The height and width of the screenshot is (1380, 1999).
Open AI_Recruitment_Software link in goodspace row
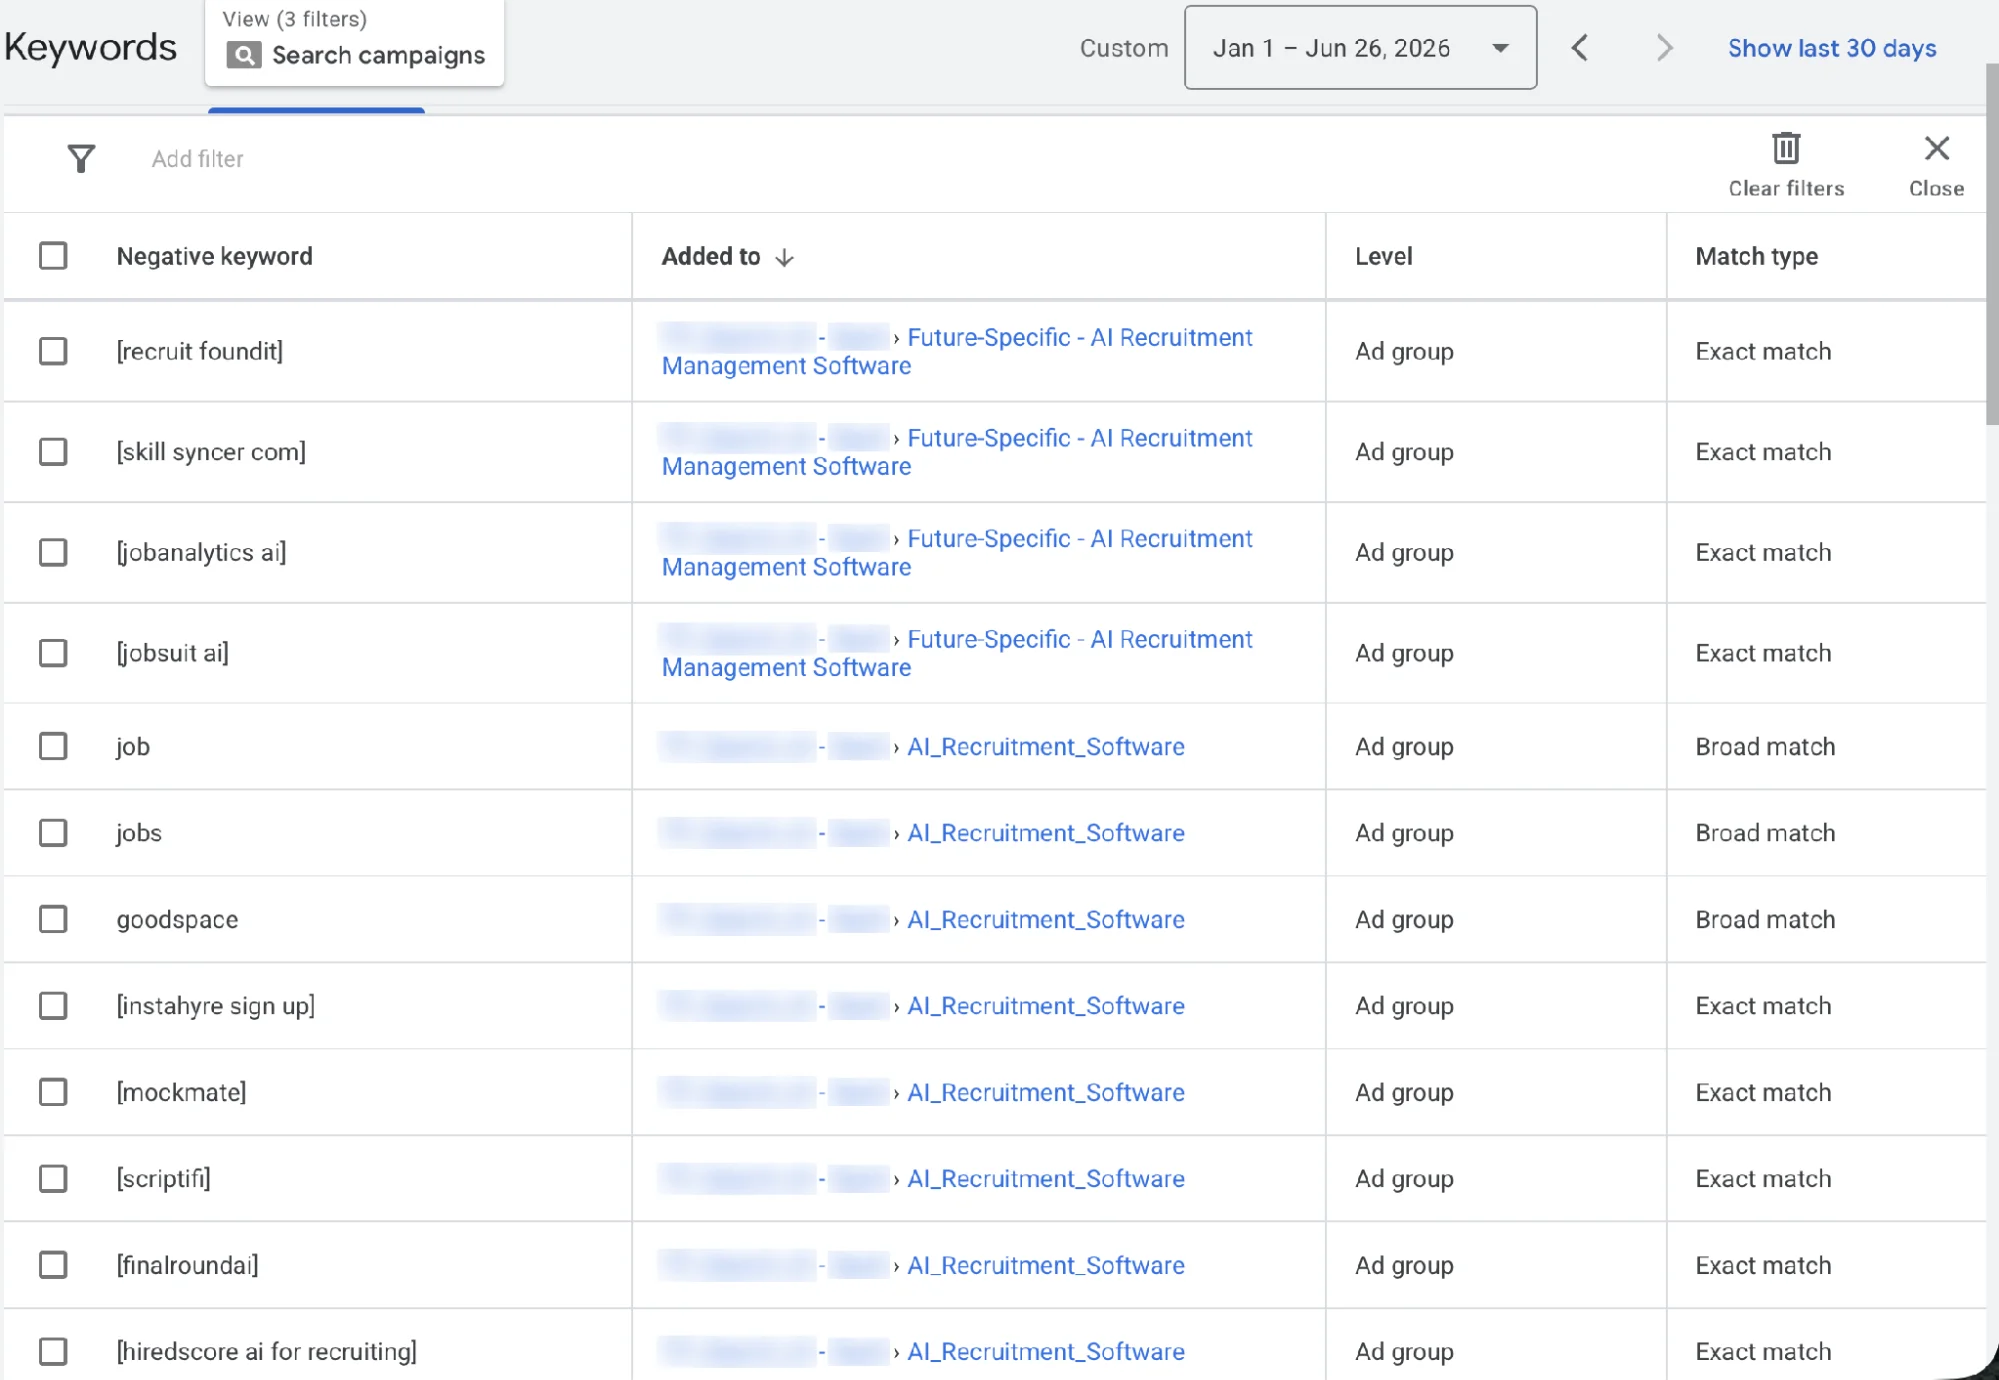1045,920
